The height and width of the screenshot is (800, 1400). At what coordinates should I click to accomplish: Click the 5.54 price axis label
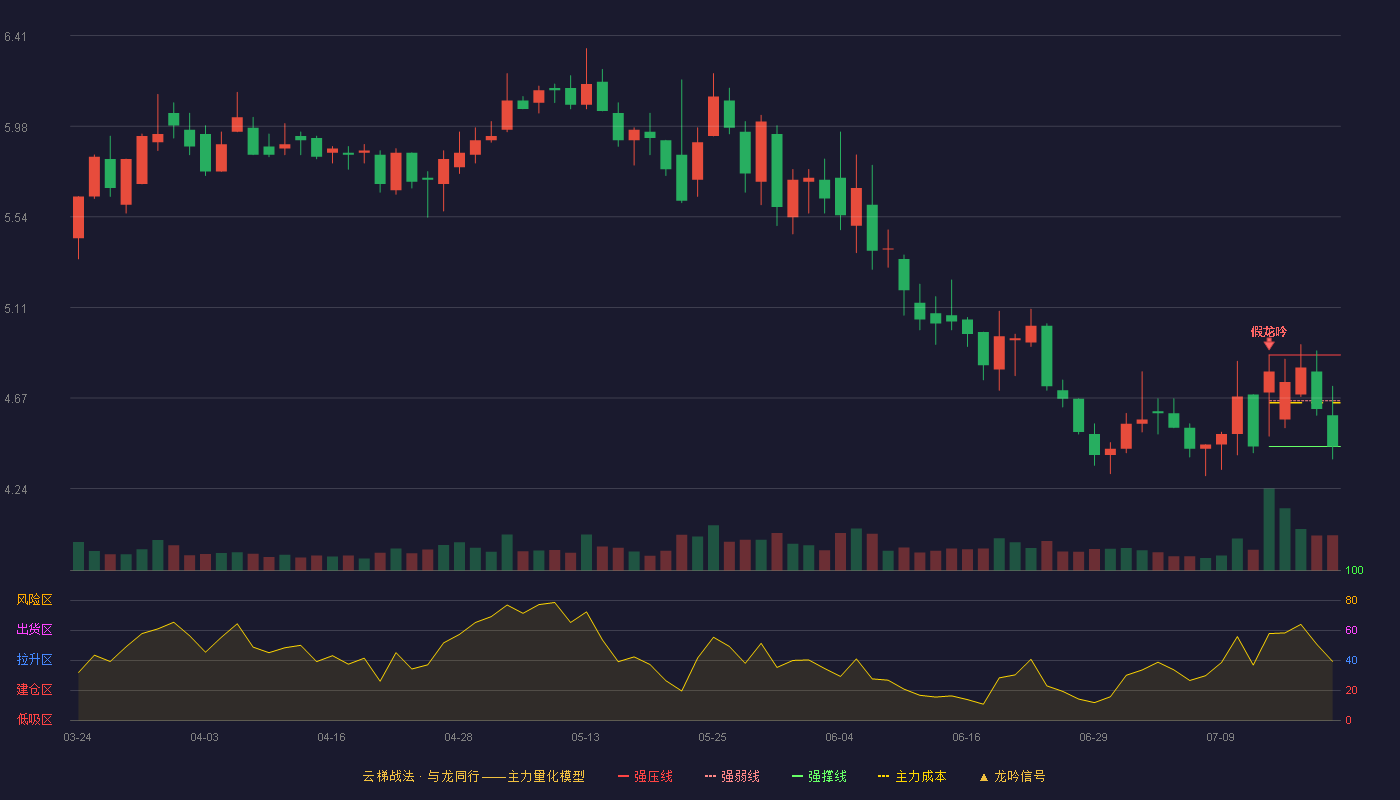point(15,218)
